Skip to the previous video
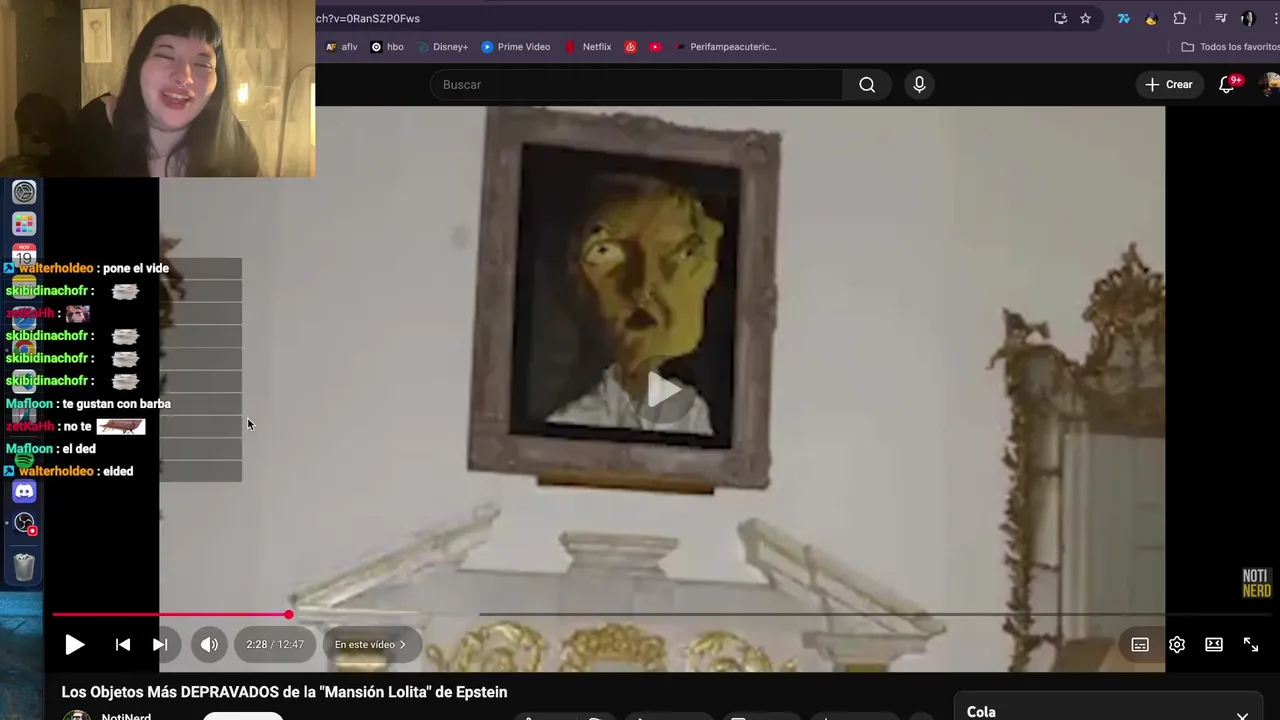The image size is (1280, 720). (123, 645)
